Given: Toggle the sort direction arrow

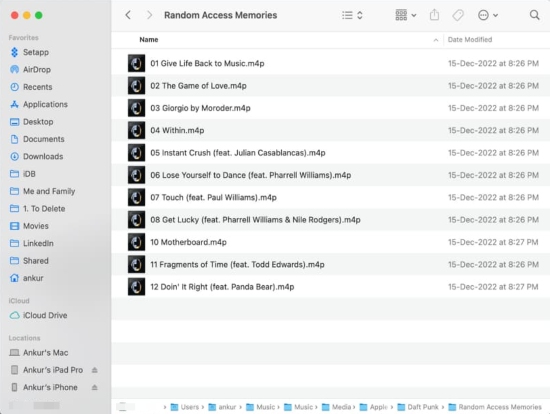Looking at the screenshot, I should pyautogui.click(x=436, y=40).
